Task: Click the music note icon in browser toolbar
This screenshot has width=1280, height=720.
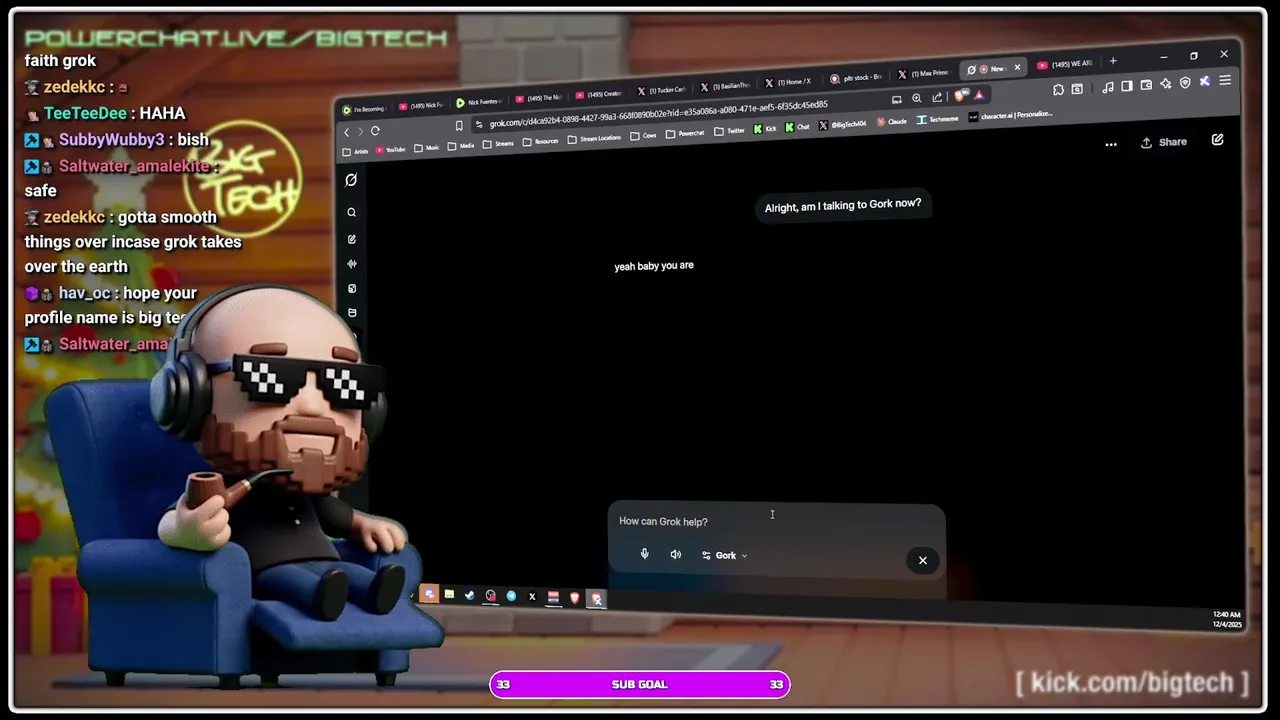Action: pos(1108,87)
